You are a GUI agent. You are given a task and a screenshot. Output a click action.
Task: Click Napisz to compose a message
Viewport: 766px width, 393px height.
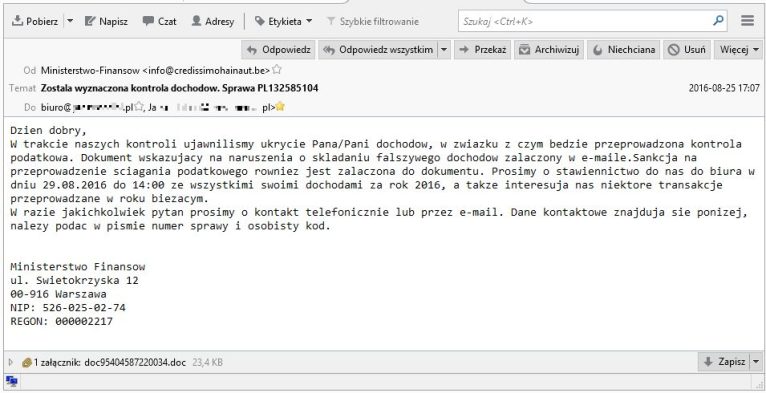pos(106,21)
